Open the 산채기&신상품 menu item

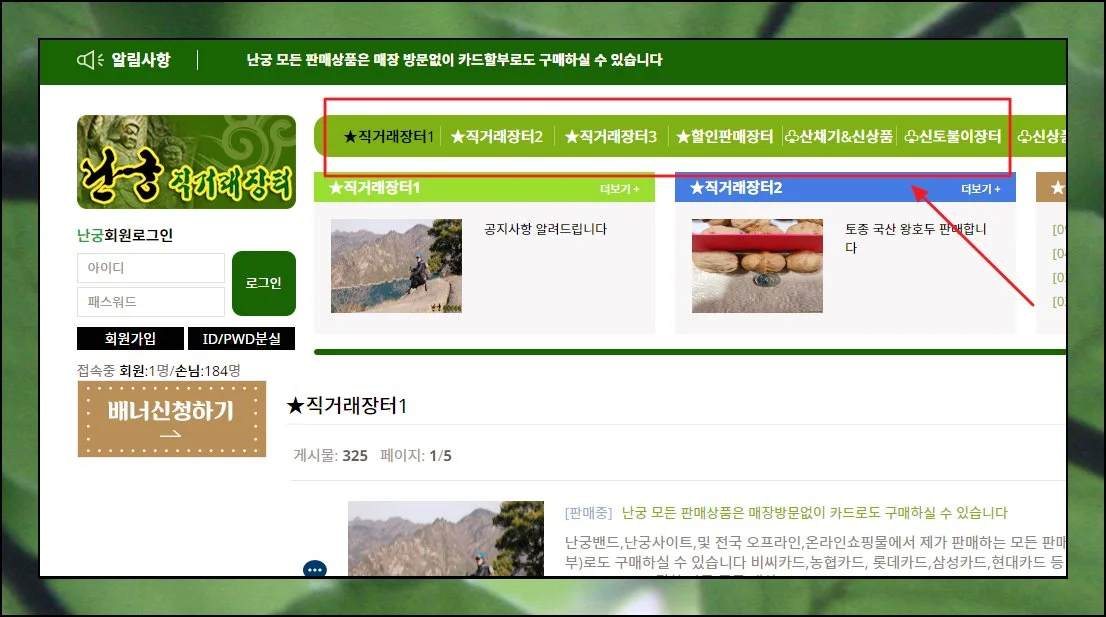click(838, 137)
